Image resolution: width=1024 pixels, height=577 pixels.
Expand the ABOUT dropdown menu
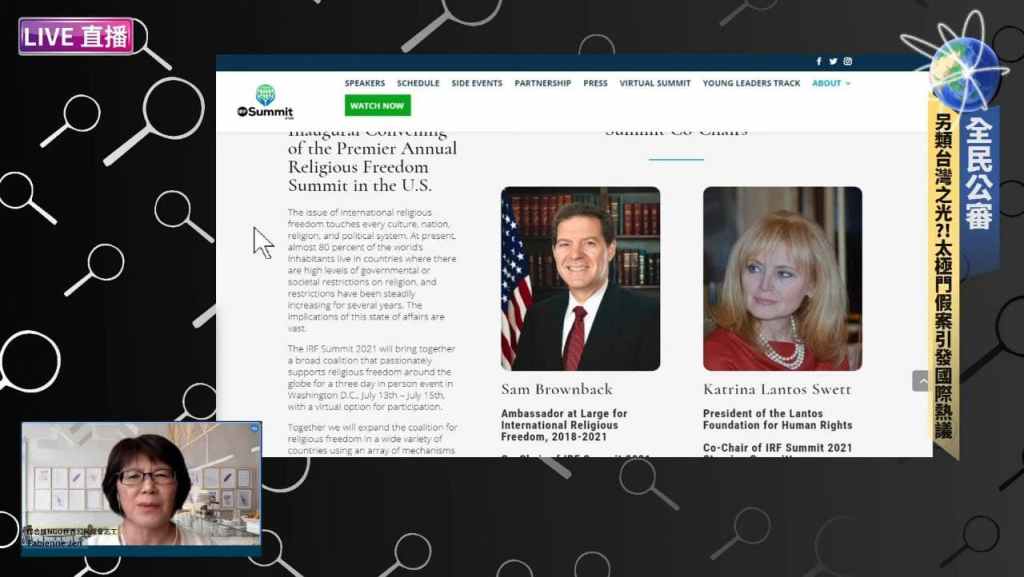(831, 83)
